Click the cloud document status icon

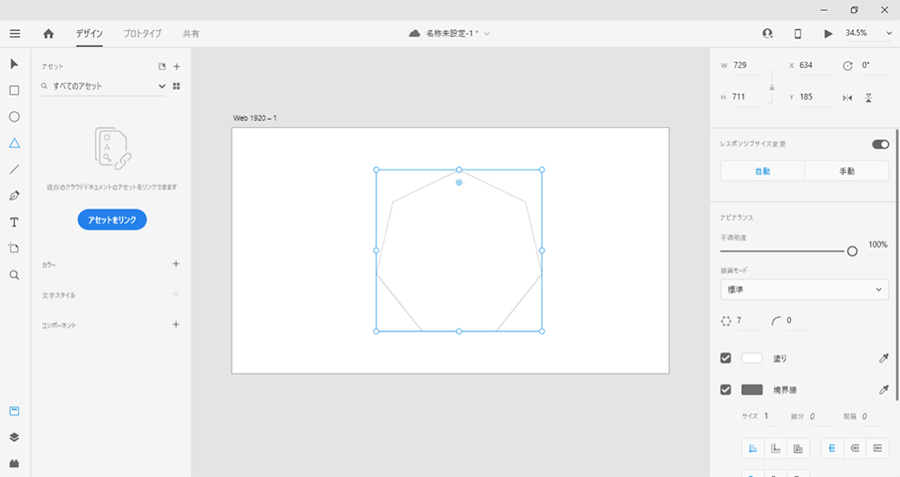414,34
